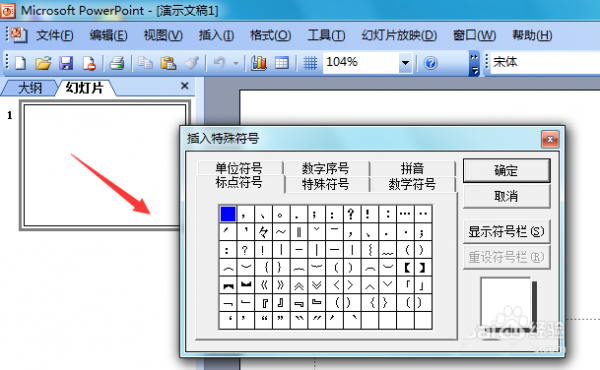Paste using the clipboard icon
Screen dimensions: 600x370
tap(168, 63)
